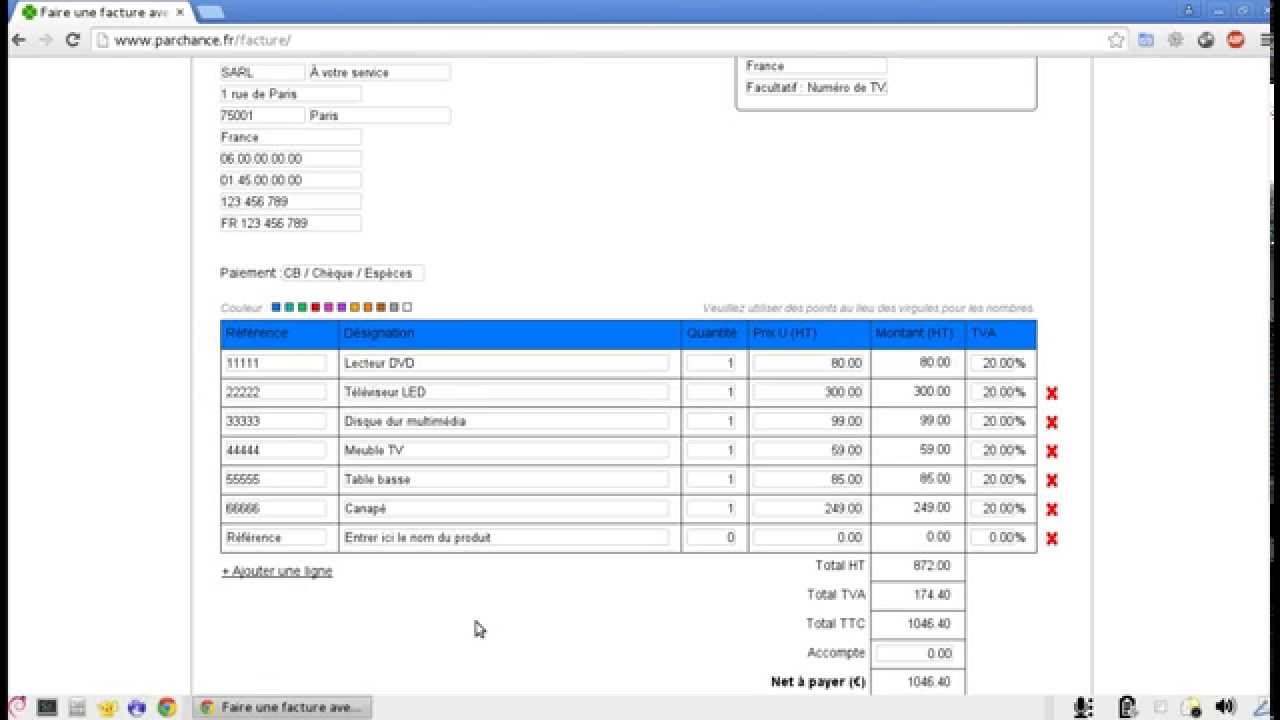Image resolution: width=1280 pixels, height=720 pixels.
Task: Change the quantity for Meuble TV
Action: pos(712,450)
